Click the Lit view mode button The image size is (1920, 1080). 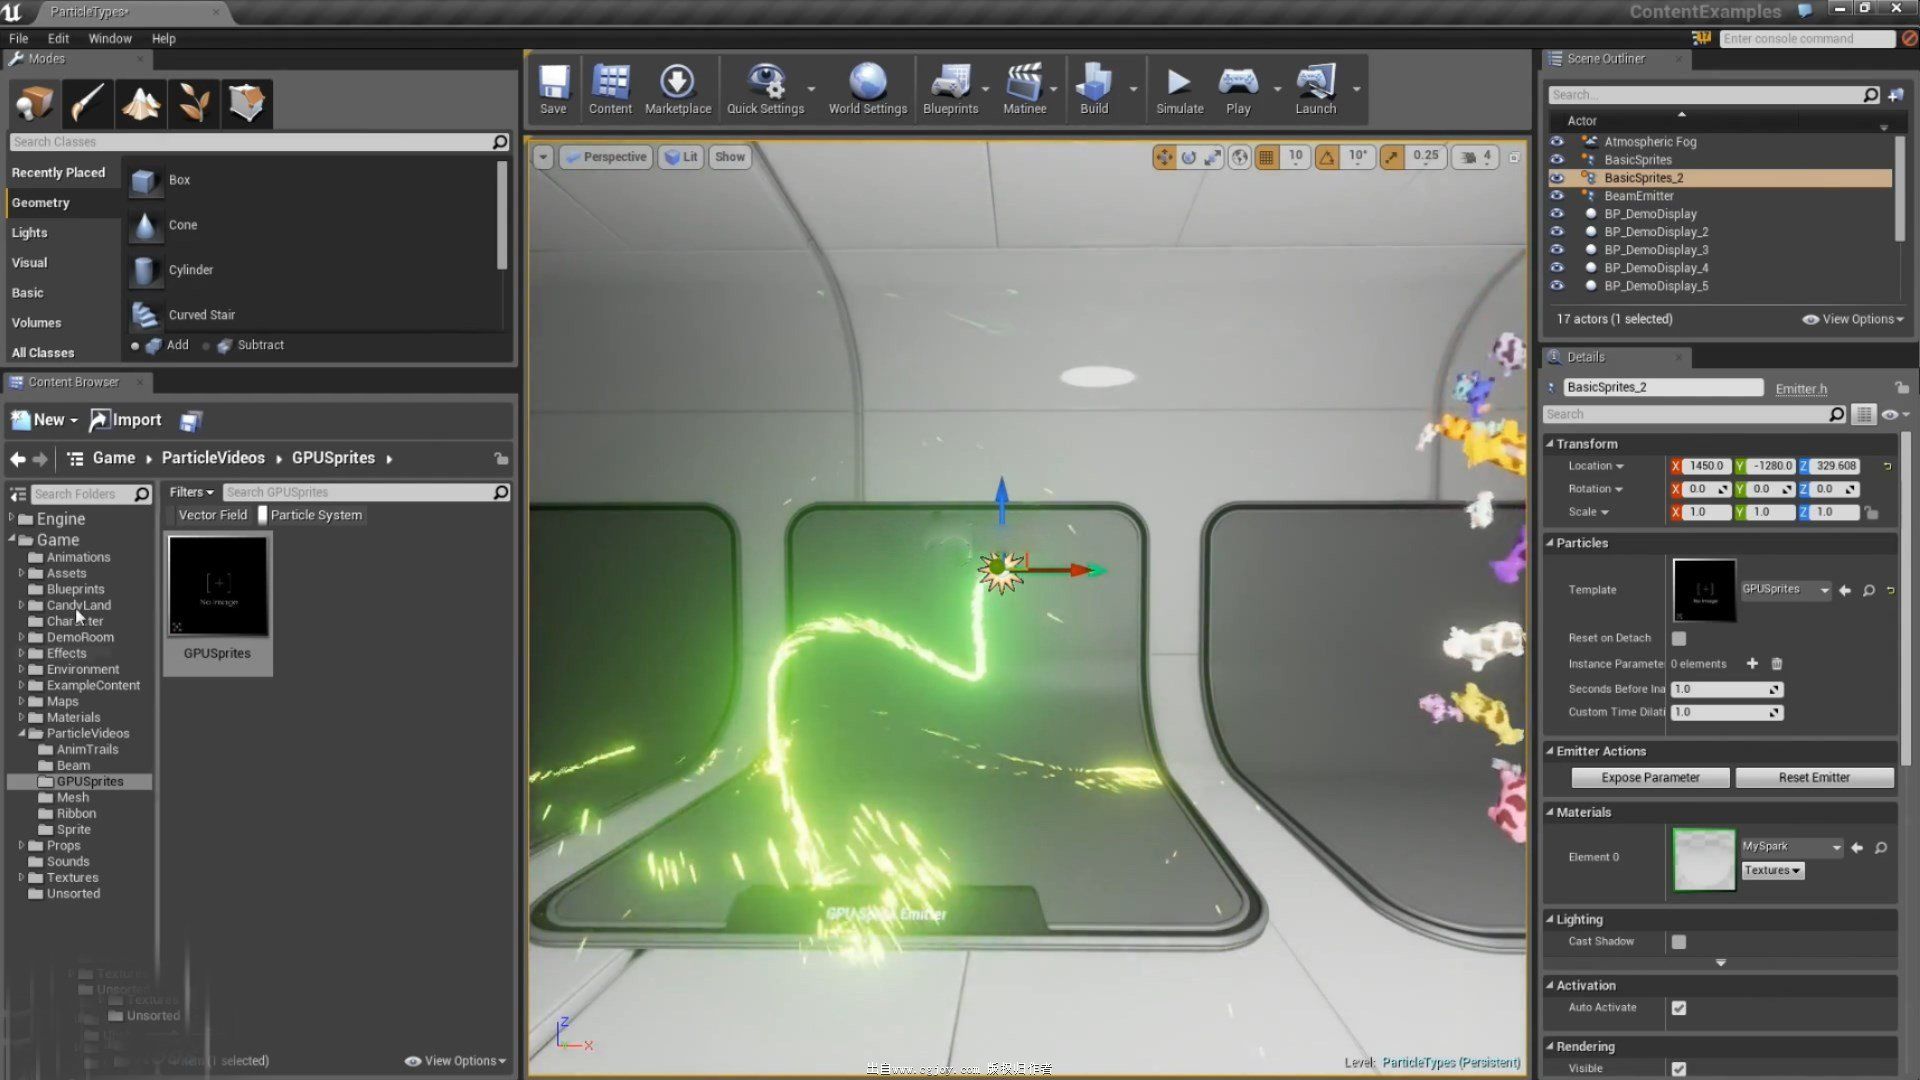point(681,157)
